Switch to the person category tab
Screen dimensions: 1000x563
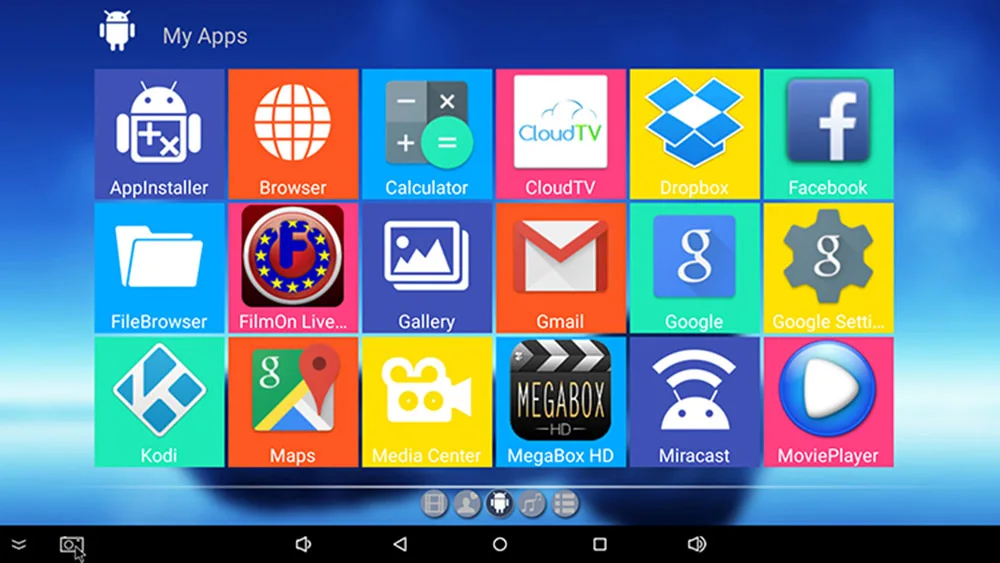click(467, 504)
